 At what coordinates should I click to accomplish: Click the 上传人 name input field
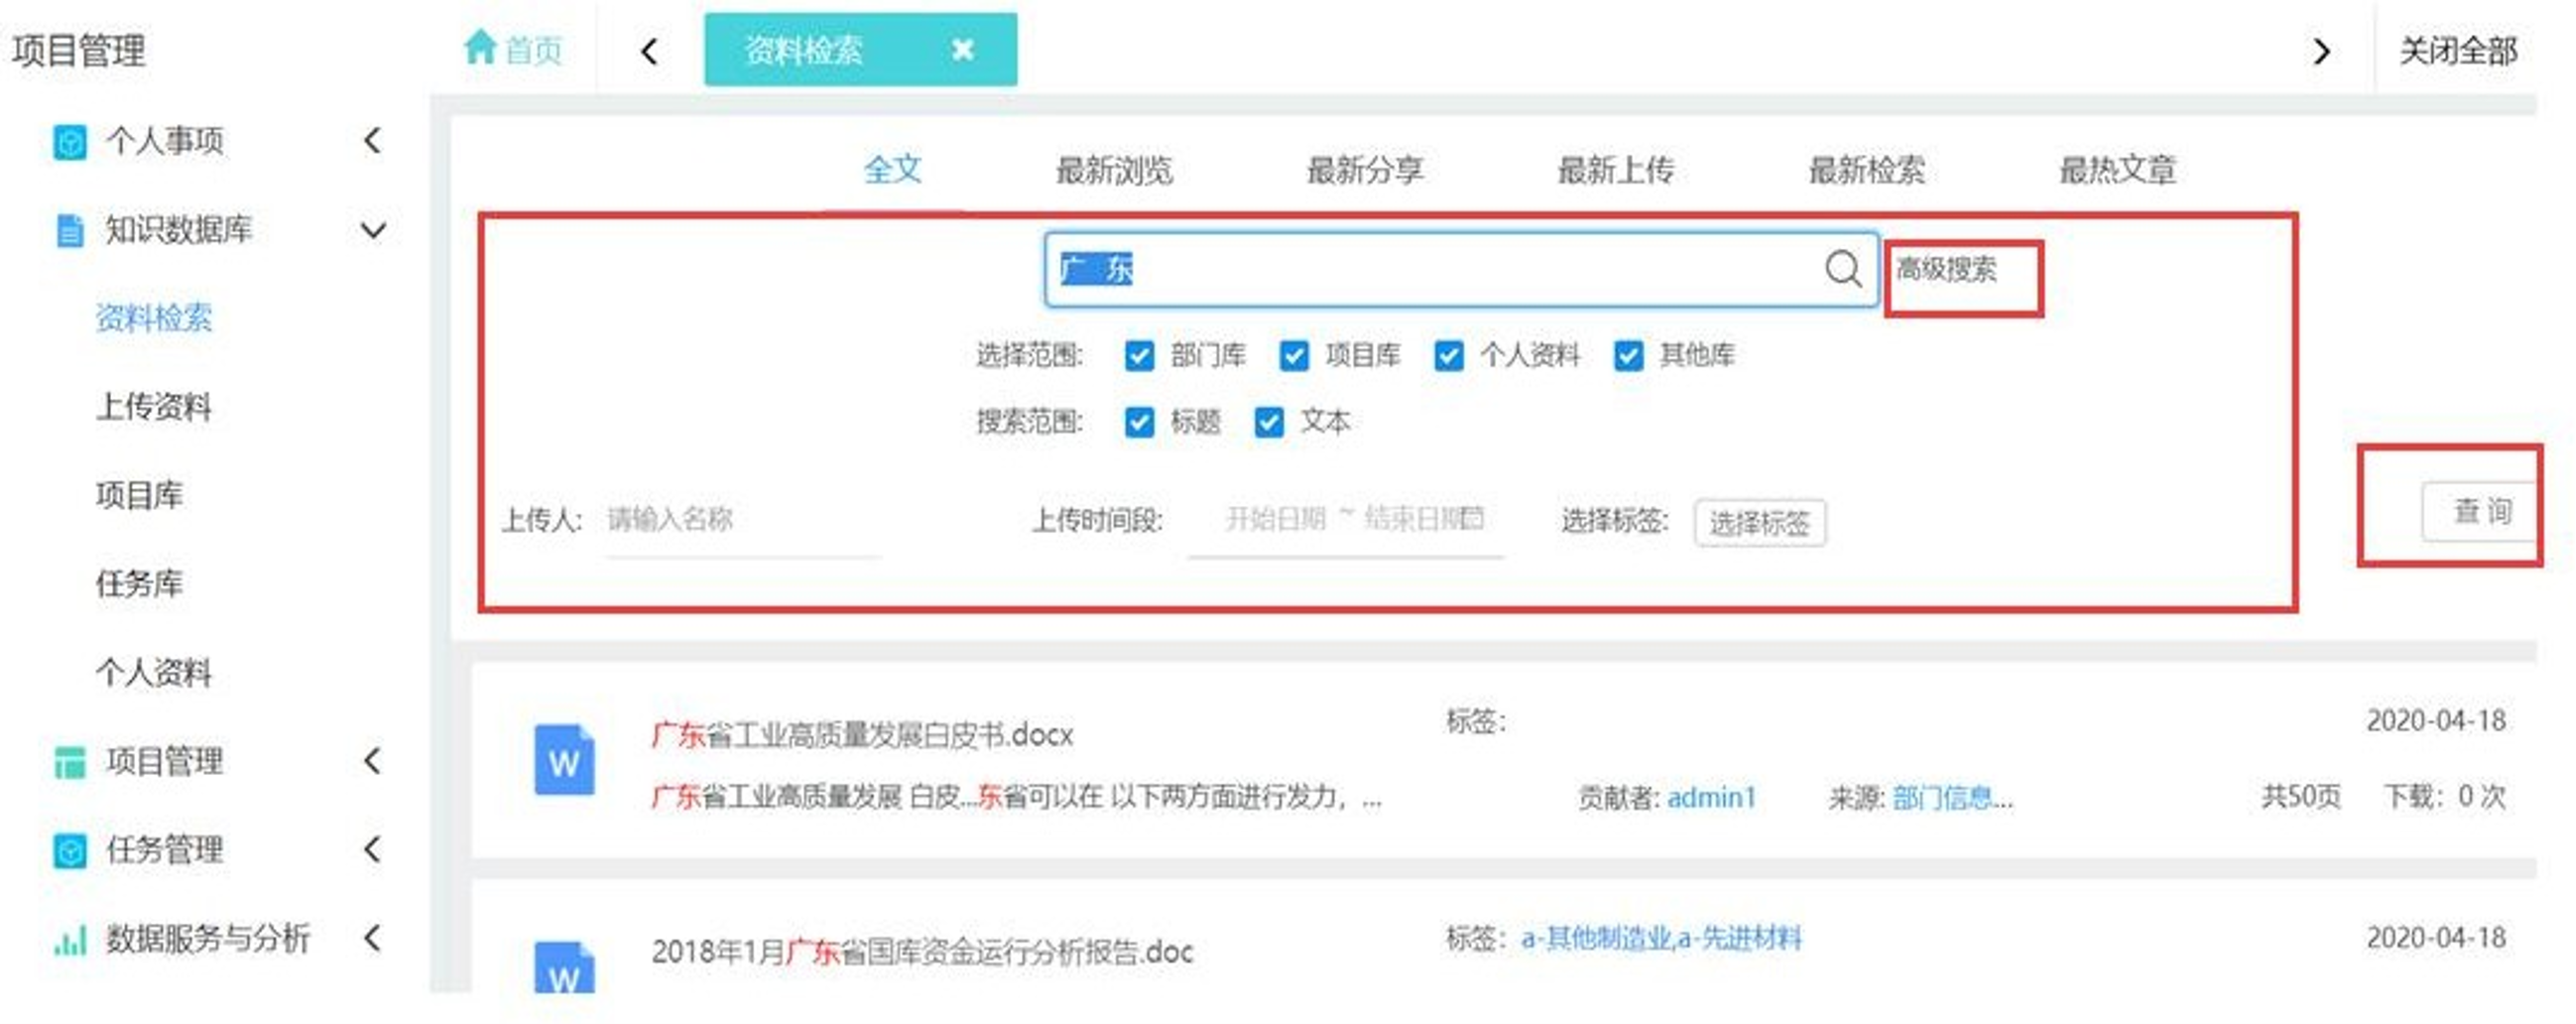740,519
